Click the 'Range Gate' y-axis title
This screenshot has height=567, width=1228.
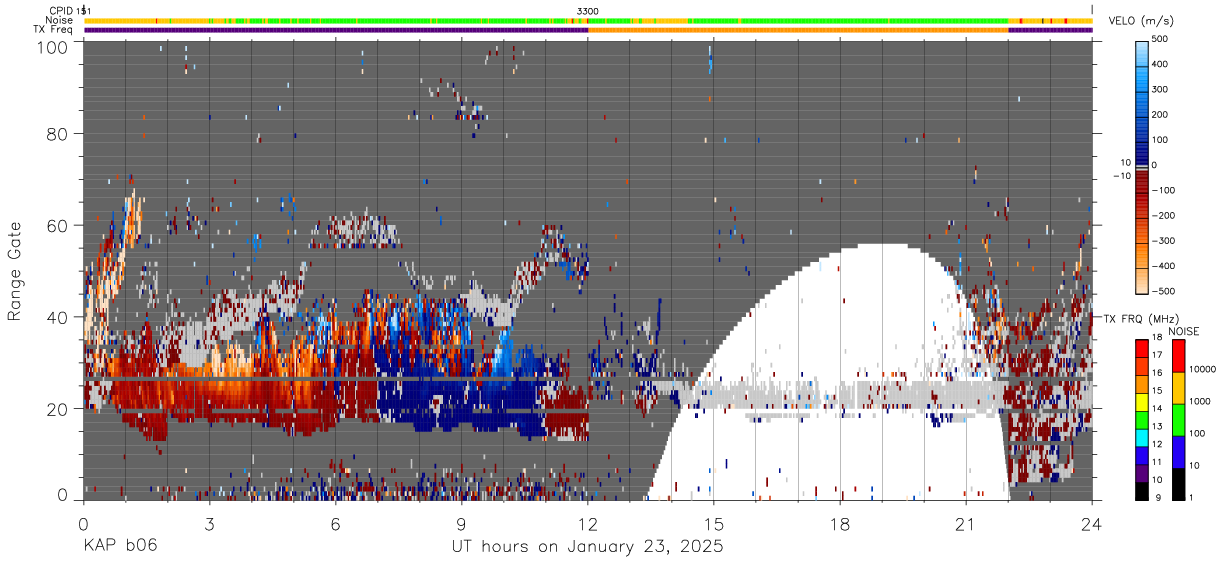tap(15, 271)
